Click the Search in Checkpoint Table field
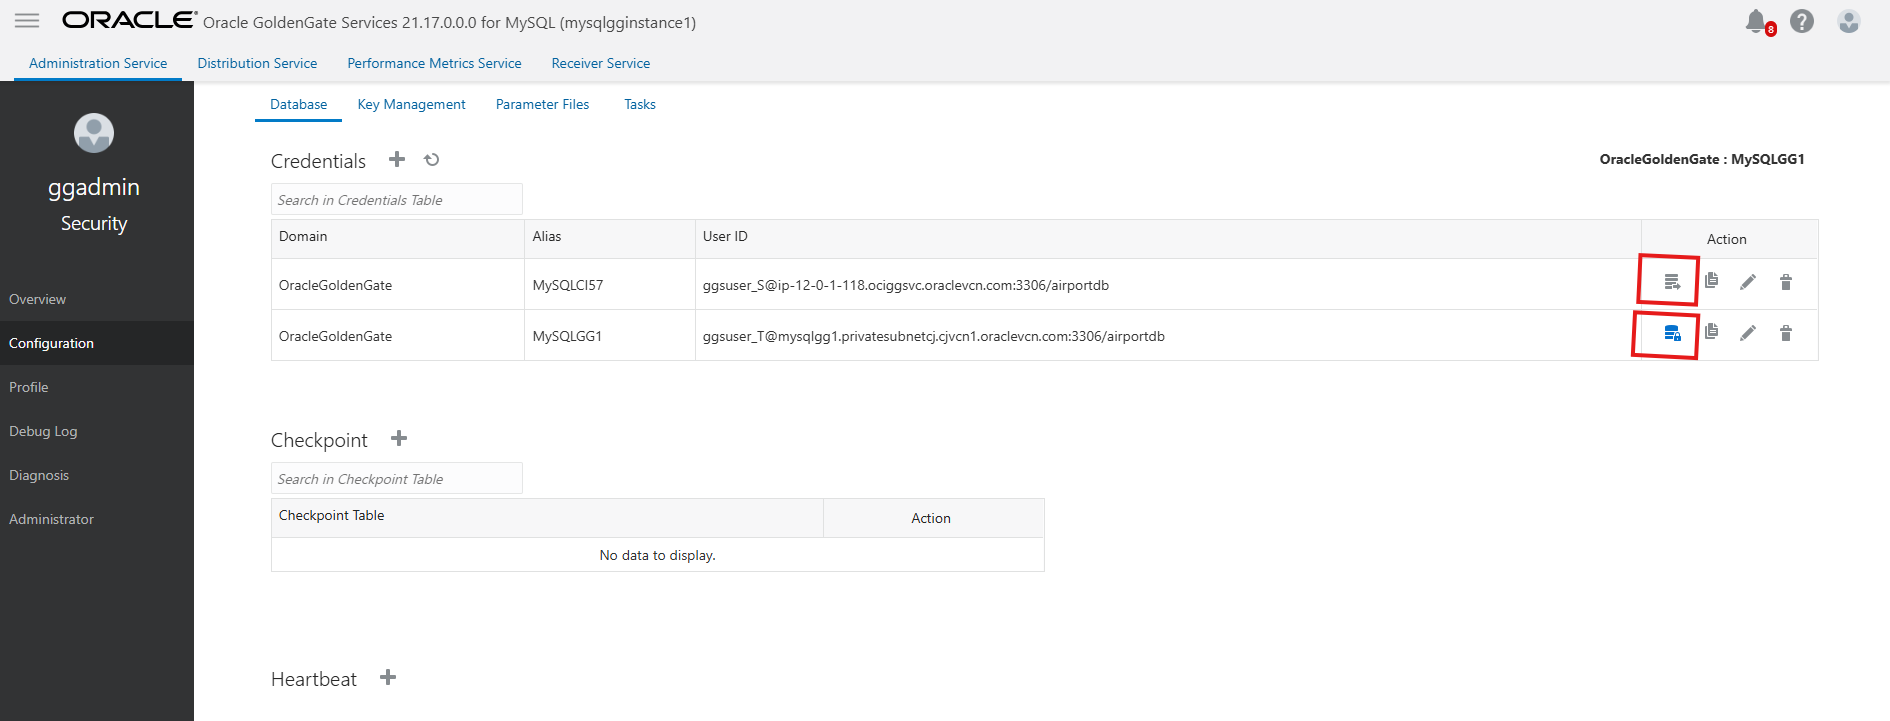 [x=397, y=478]
